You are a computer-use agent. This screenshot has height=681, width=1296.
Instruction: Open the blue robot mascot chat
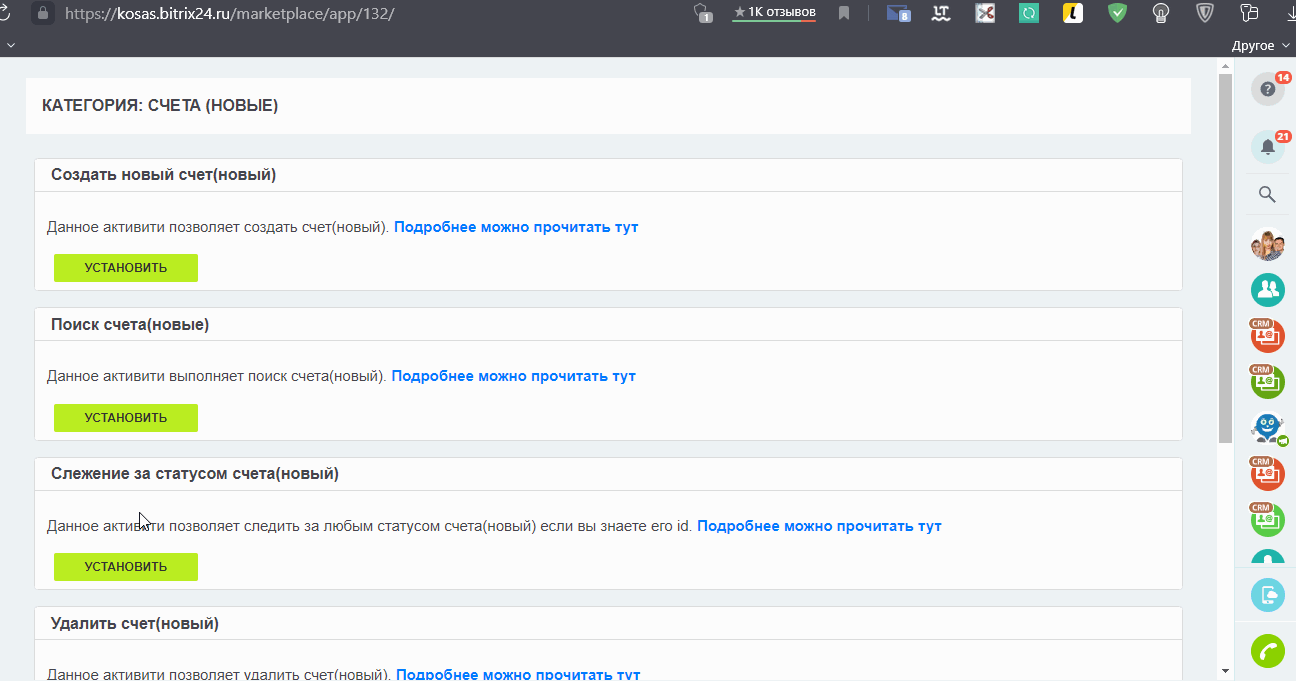[x=1268, y=428]
